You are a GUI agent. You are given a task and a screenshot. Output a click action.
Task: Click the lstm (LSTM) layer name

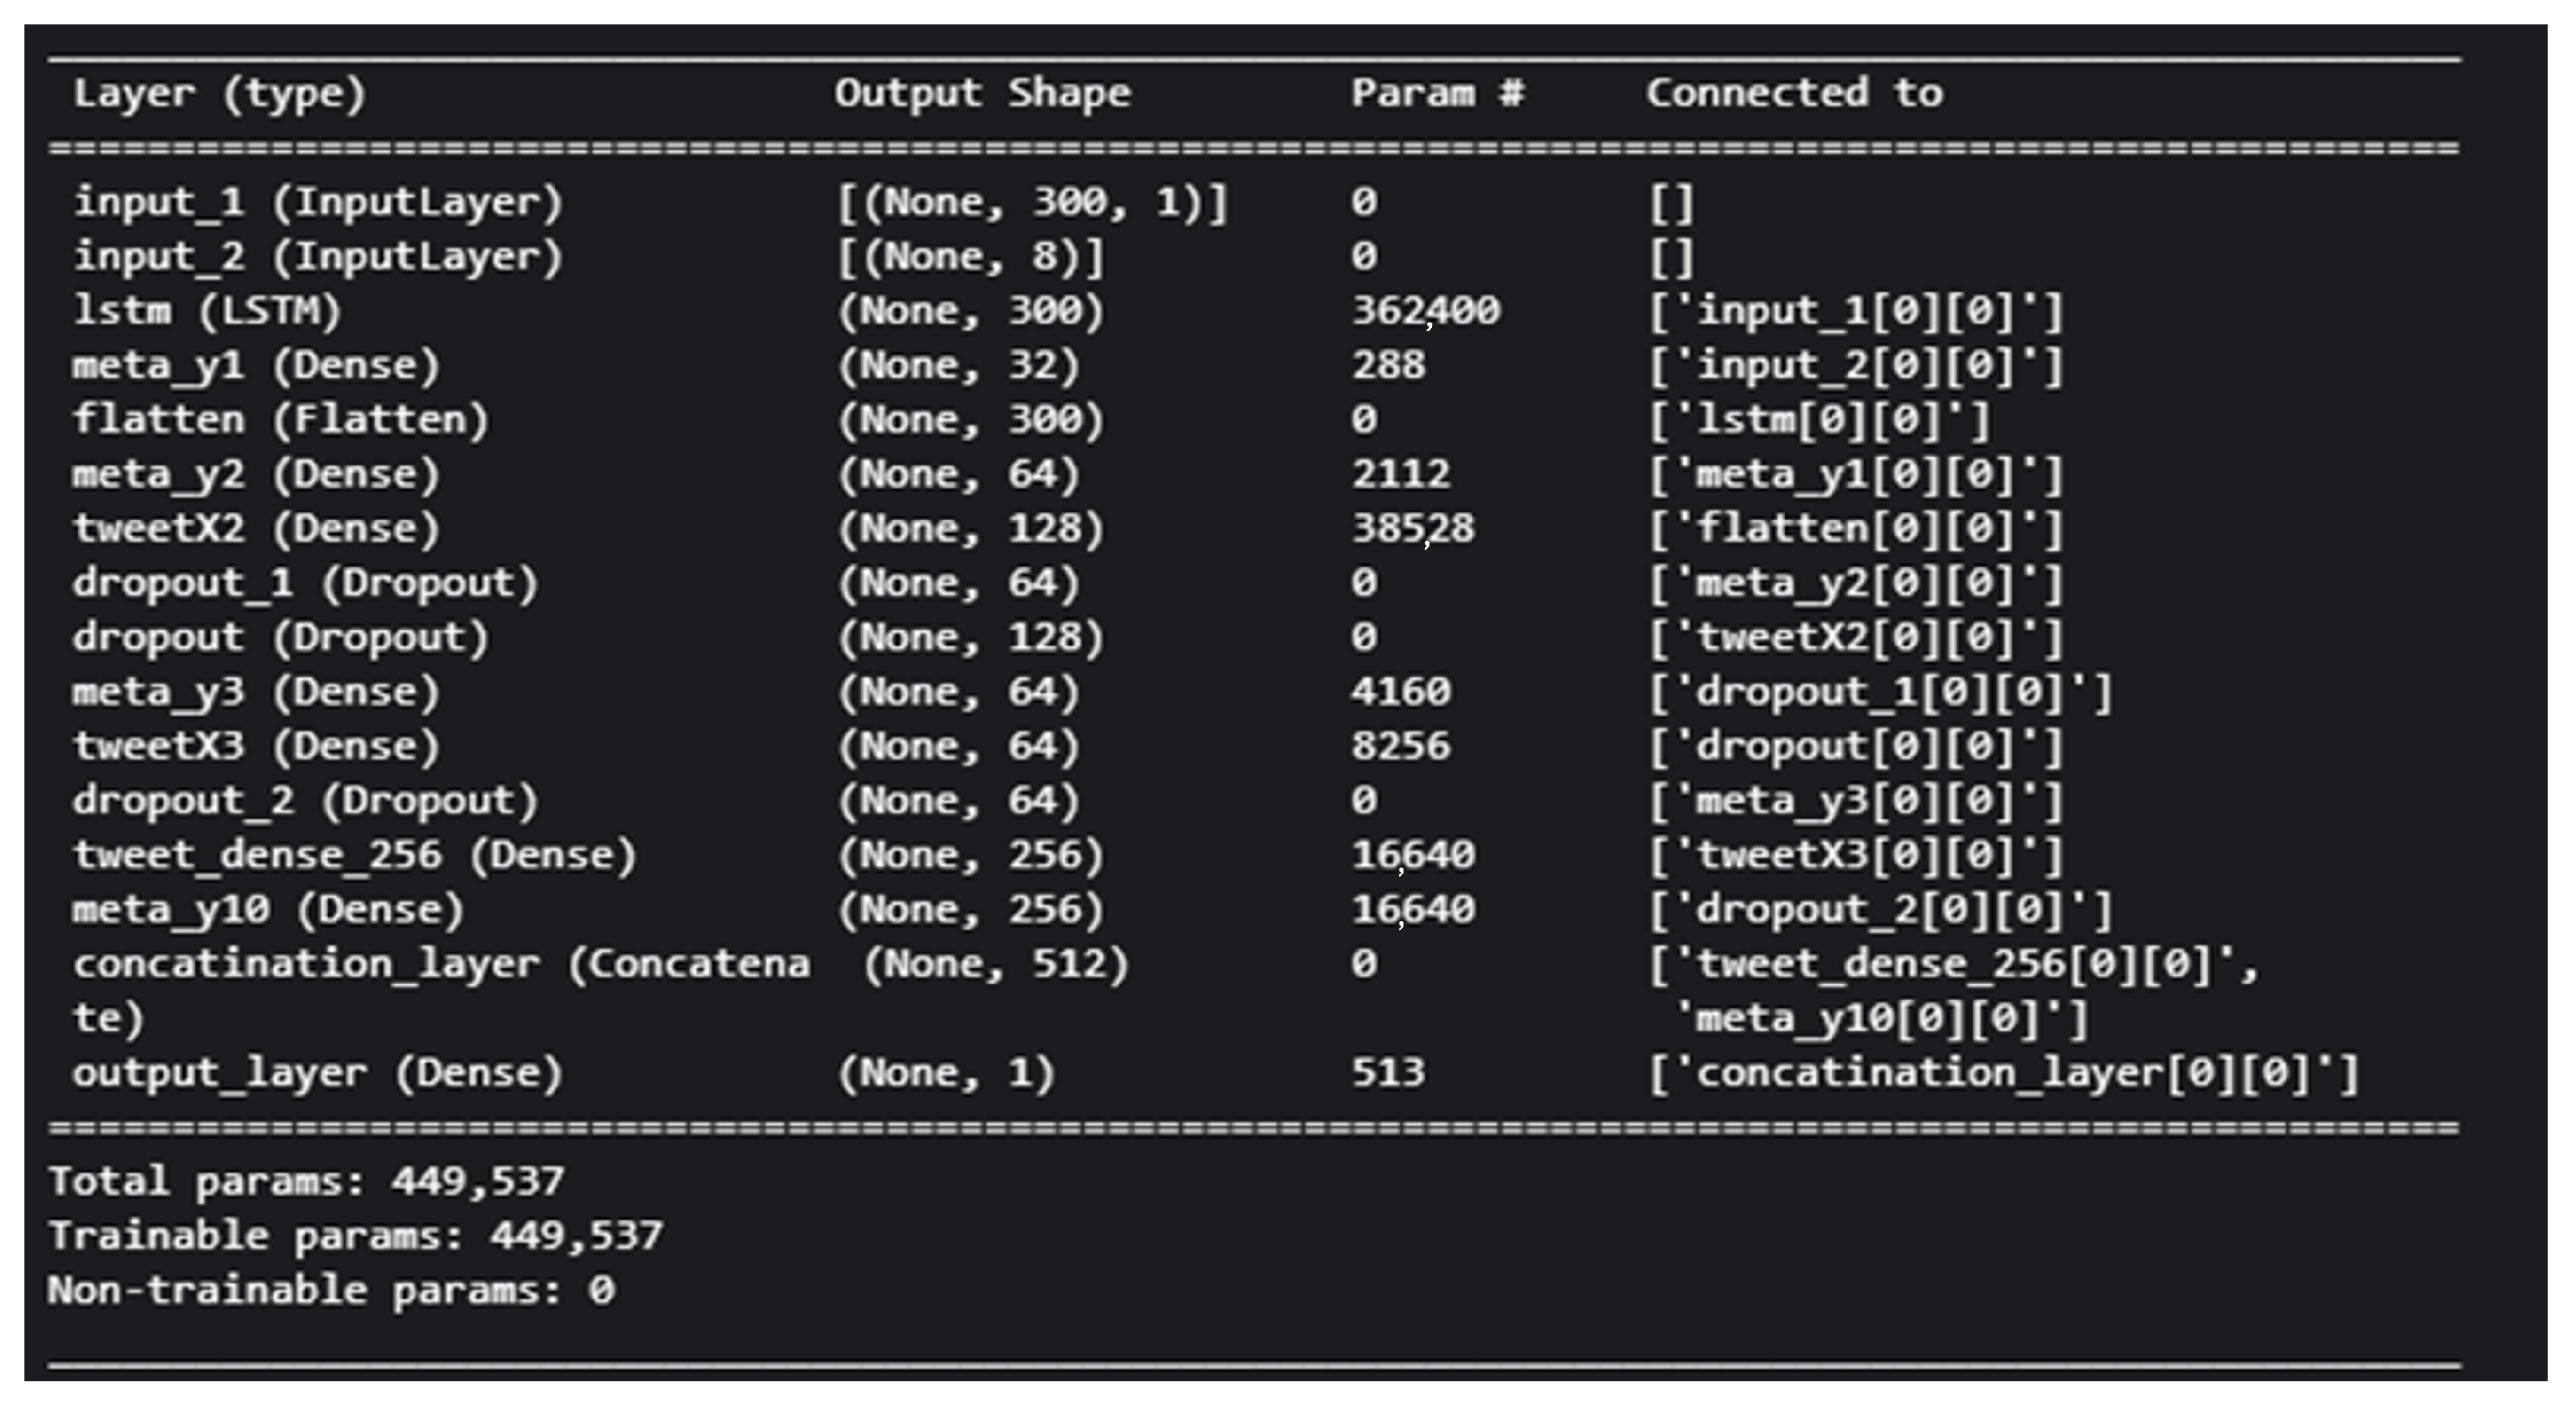206,311
